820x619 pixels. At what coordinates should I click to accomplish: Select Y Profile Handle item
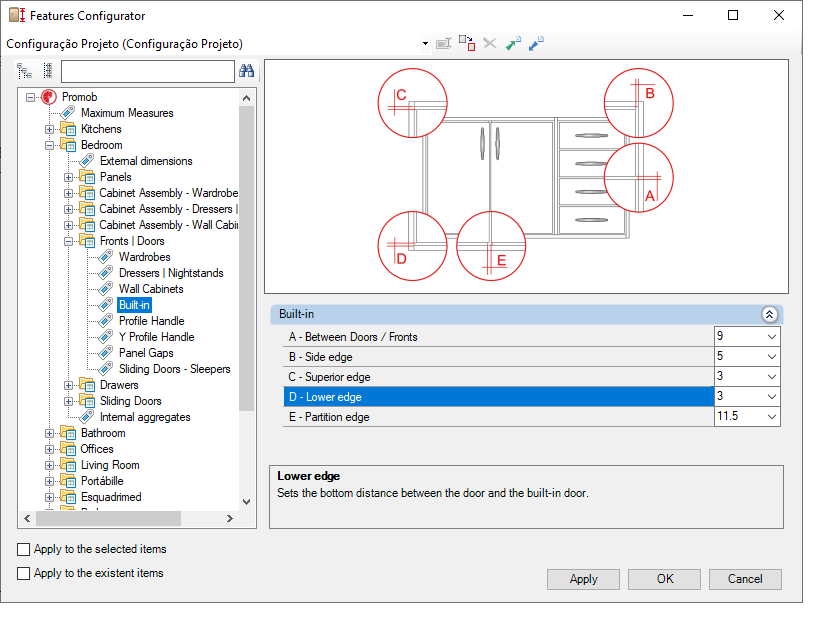156,337
